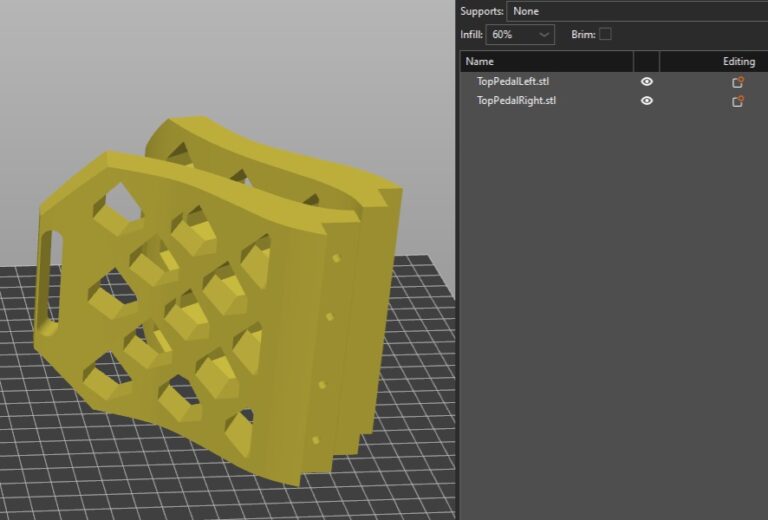Viewport: 768px width, 520px height.
Task: Click the Editing column header
Action: 738,62
